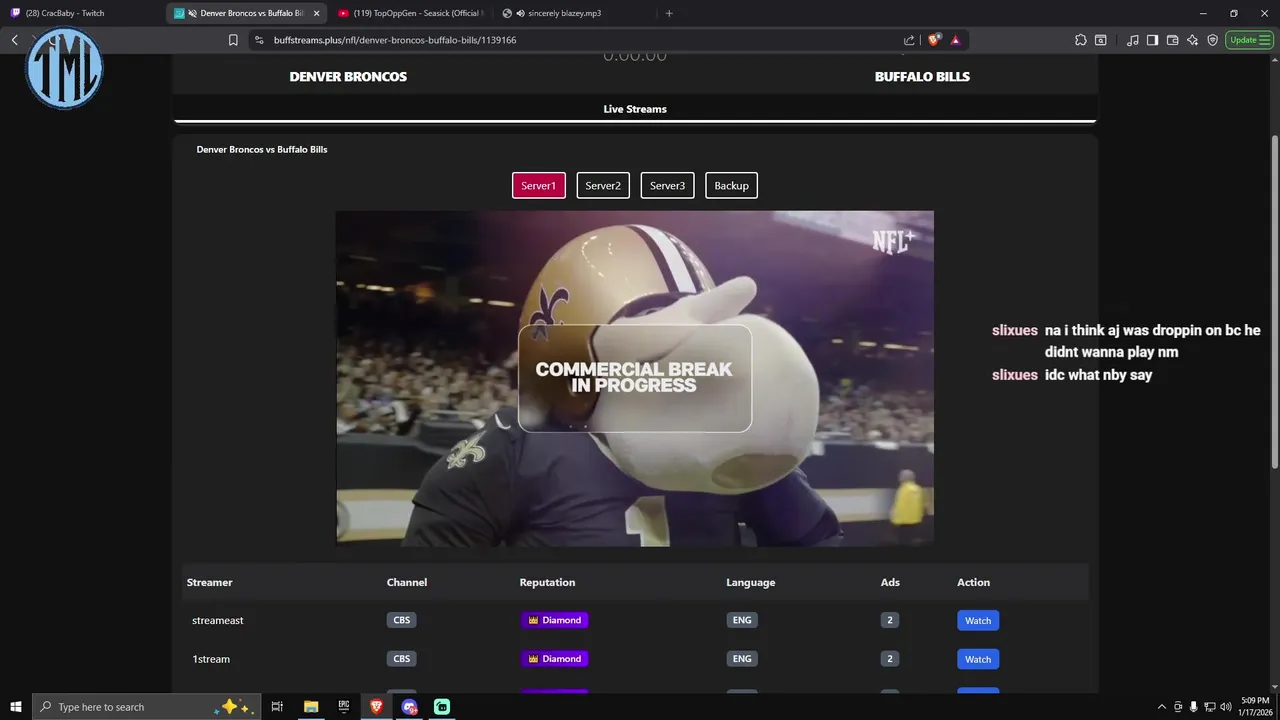
Task: Click the Type here to search box
Action: pos(147,707)
